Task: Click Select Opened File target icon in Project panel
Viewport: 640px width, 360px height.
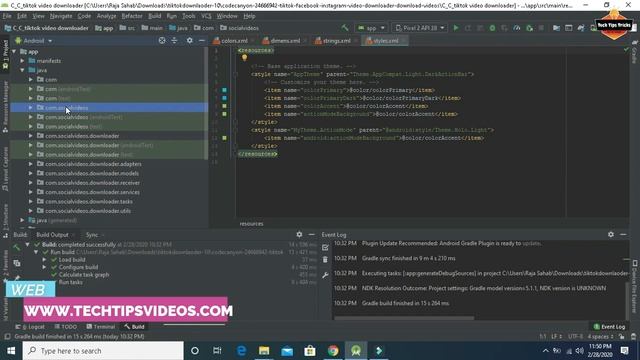Action: (162, 40)
